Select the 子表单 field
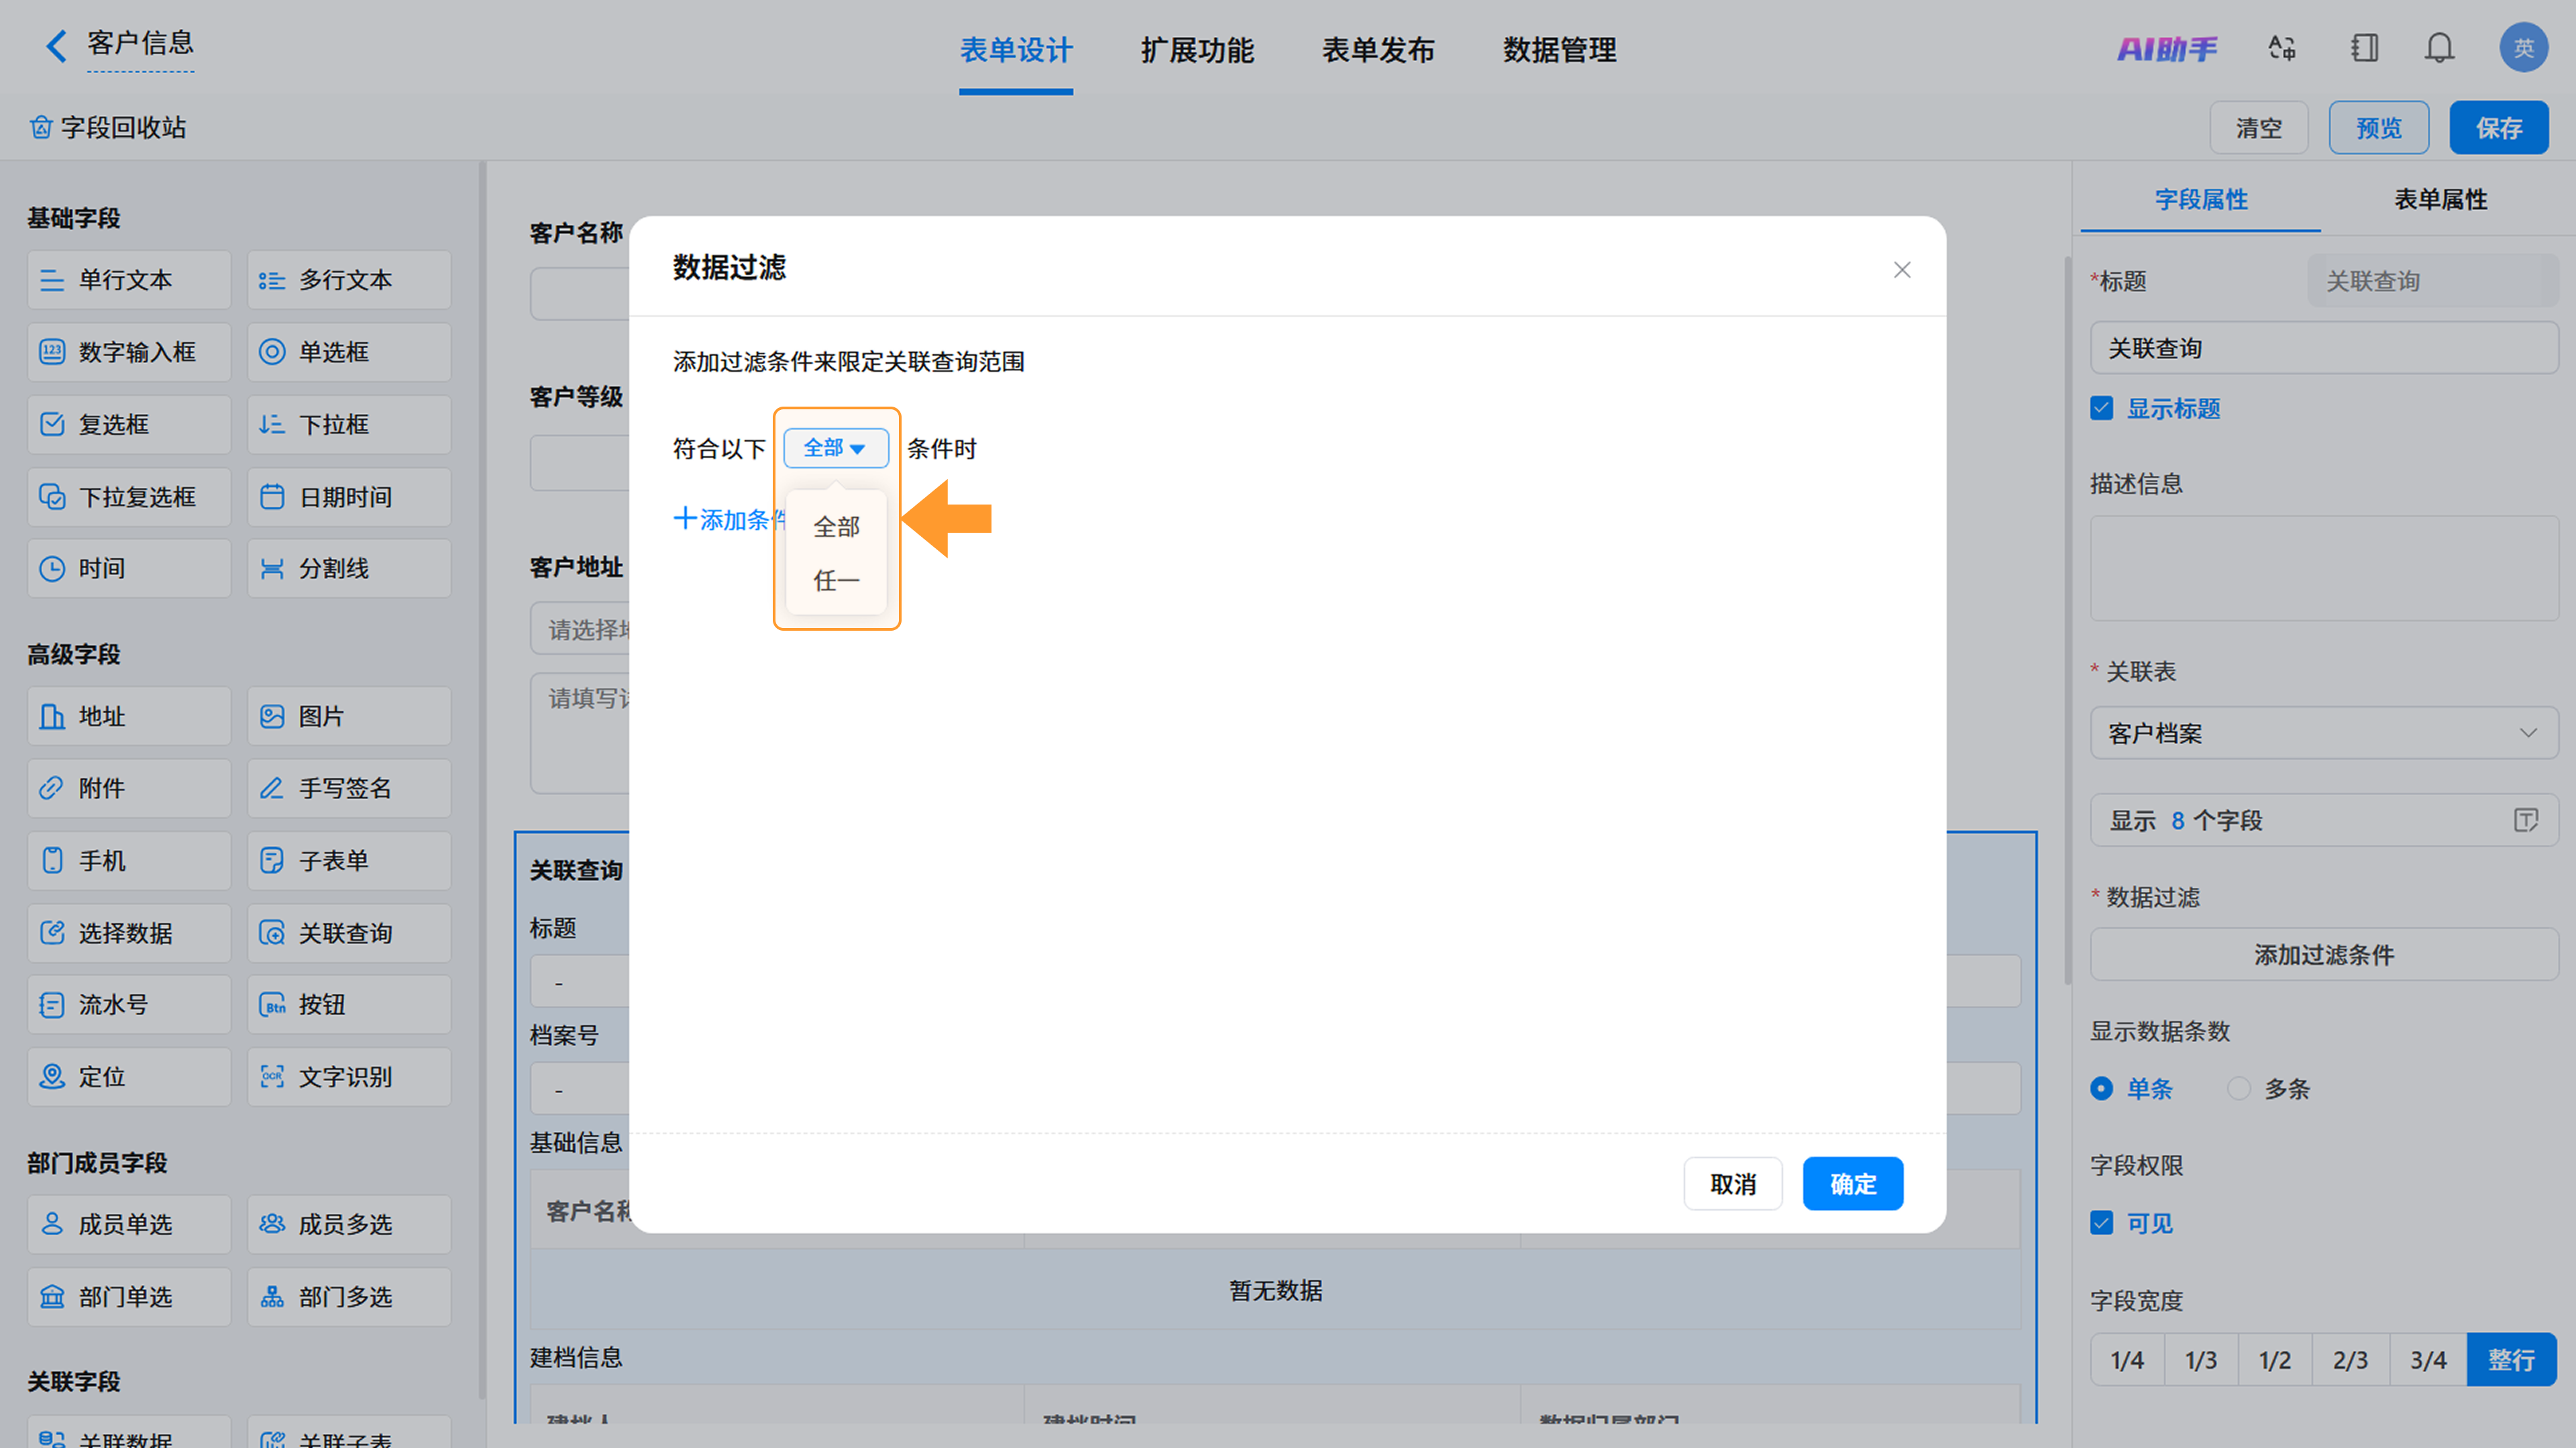Viewport: 2576px width, 1448px height. pos(349,861)
